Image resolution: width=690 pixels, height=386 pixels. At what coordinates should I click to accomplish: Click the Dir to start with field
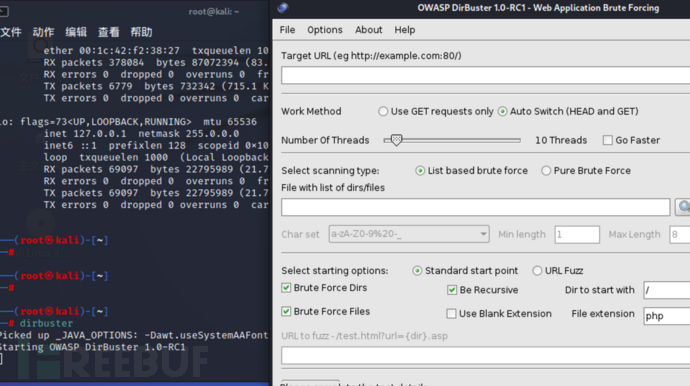tap(667, 290)
